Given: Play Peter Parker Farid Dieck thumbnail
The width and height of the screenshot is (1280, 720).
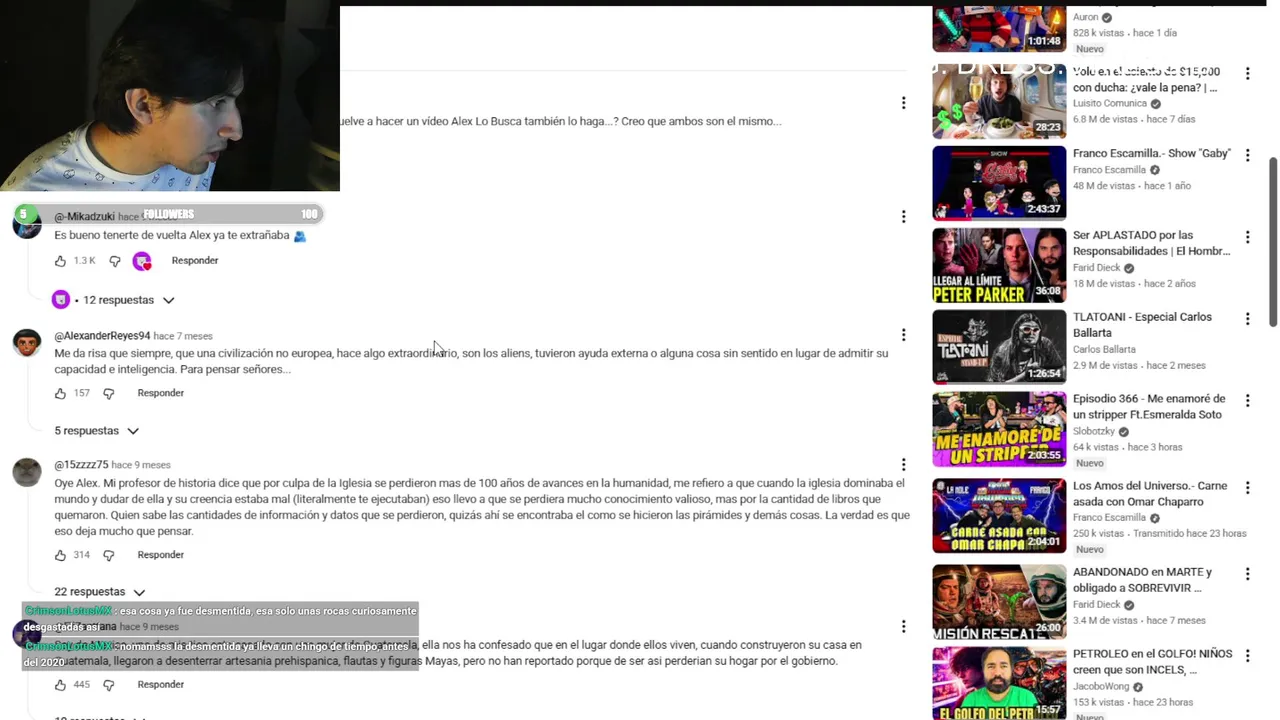Looking at the screenshot, I should (999, 265).
